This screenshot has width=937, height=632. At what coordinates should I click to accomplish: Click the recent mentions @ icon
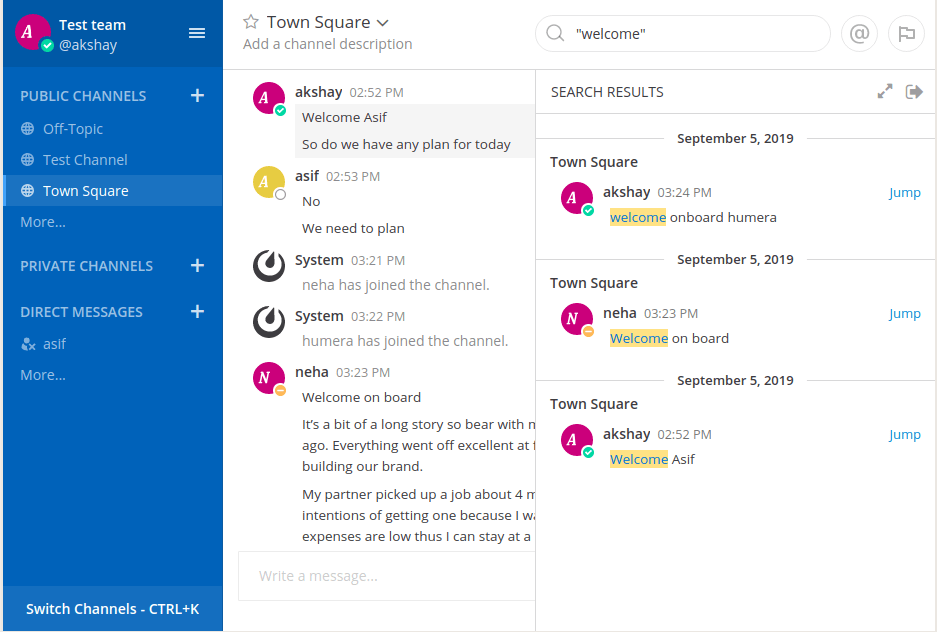[x=859, y=33]
